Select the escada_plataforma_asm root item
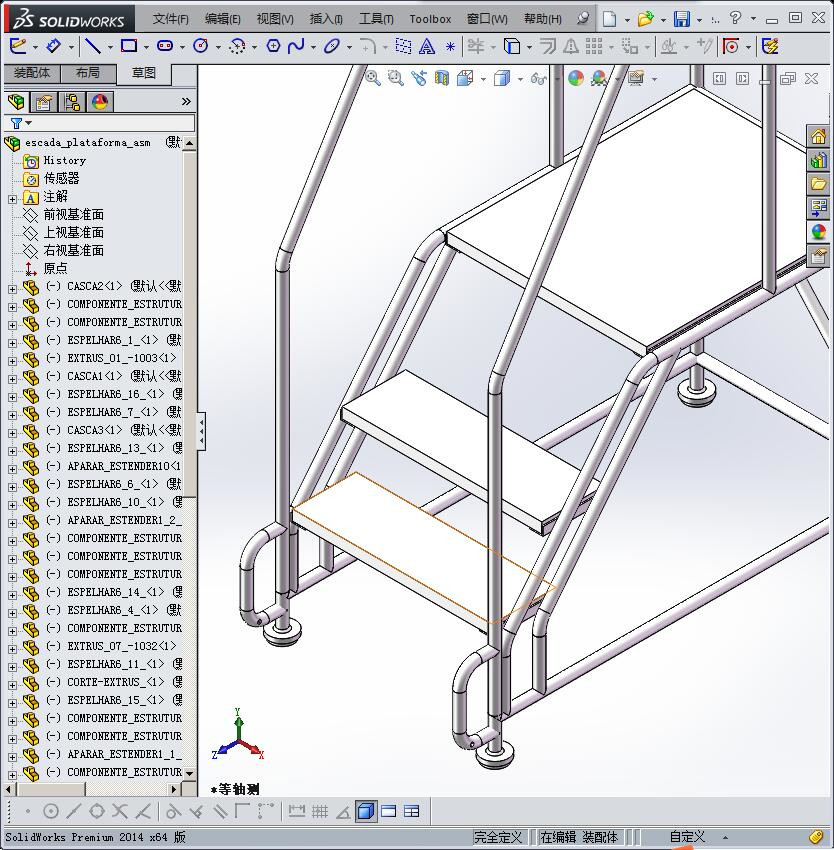834x850 pixels. [x=87, y=143]
